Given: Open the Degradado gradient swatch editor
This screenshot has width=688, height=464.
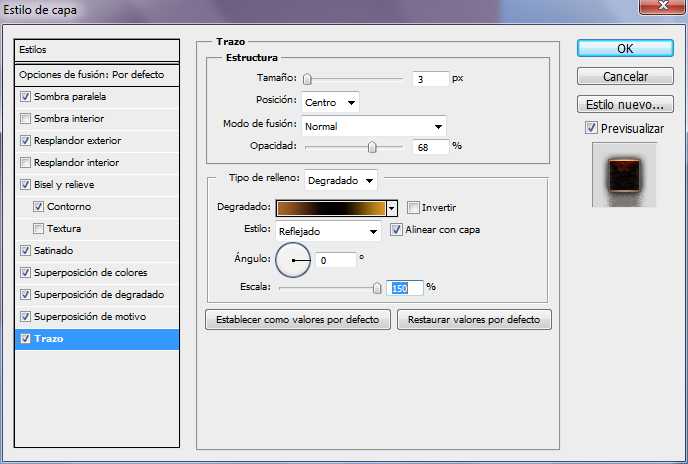Looking at the screenshot, I should (x=331, y=209).
